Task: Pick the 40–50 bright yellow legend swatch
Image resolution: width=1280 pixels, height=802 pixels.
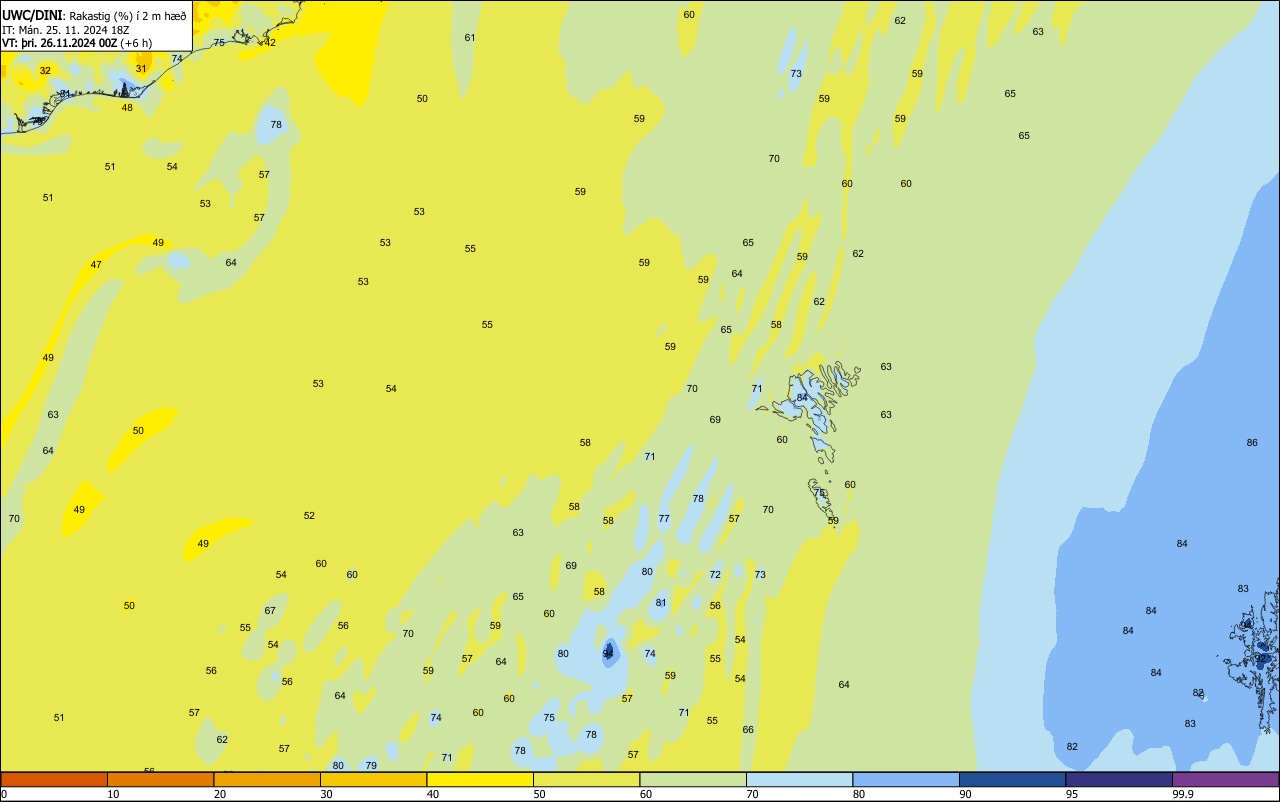Action: [480, 779]
